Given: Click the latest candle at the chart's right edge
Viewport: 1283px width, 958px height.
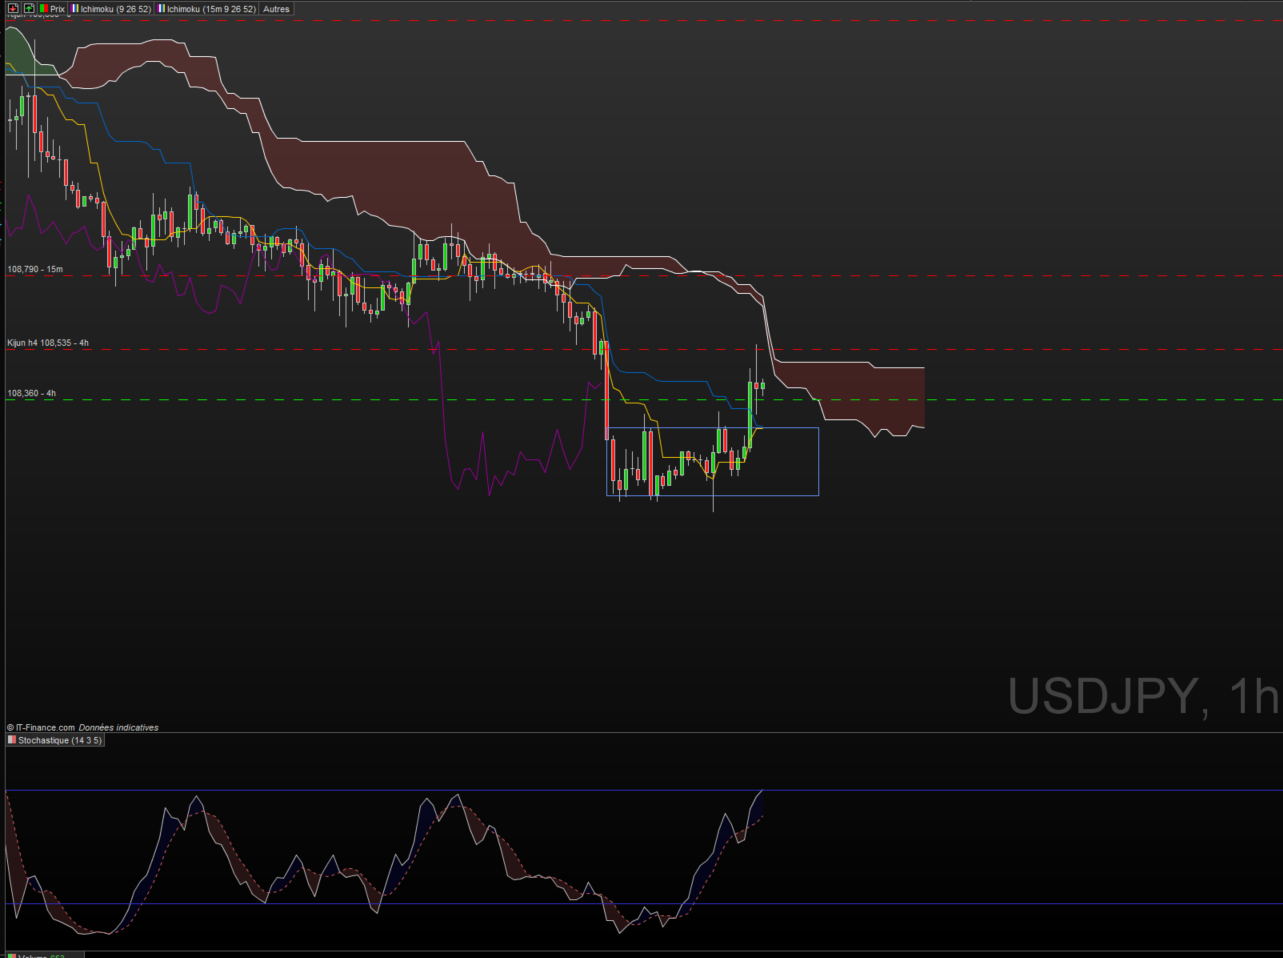Looking at the screenshot, I should 762,386.
